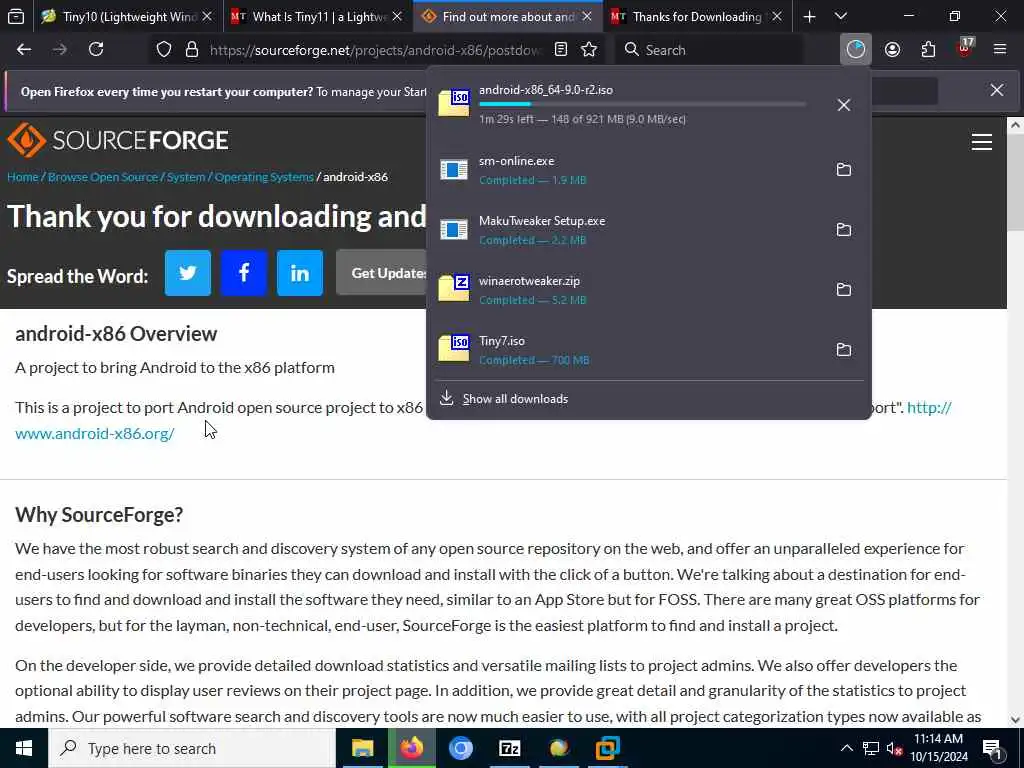
Task: Go back to the previous page
Action: coord(24,50)
